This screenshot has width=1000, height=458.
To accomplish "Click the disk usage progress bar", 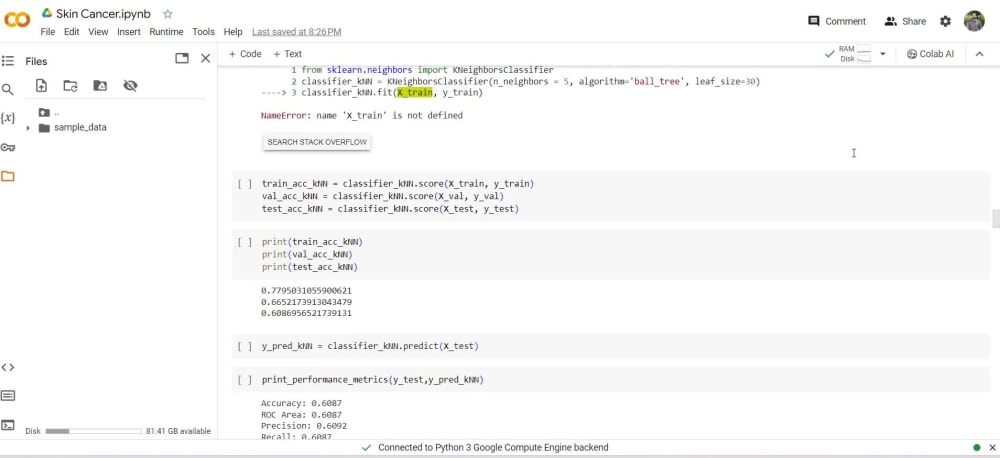I will tap(93, 431).
